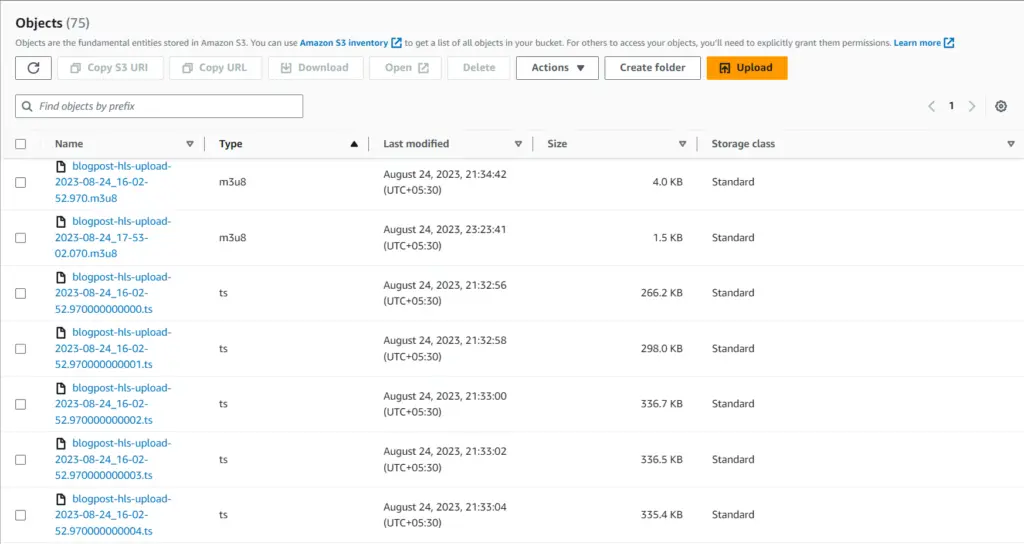Open object link ending 970000000002.ts
The height and width of the screenshot is (544, 1024).
tap(113, 404)
